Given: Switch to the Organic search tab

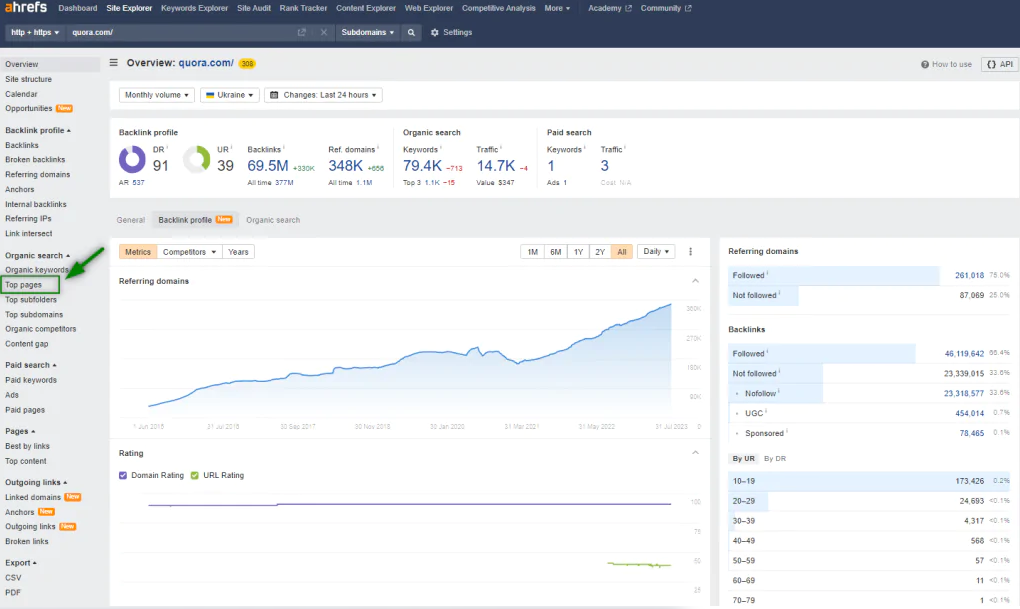Looking at the screenshot, I should coord(273,220).
